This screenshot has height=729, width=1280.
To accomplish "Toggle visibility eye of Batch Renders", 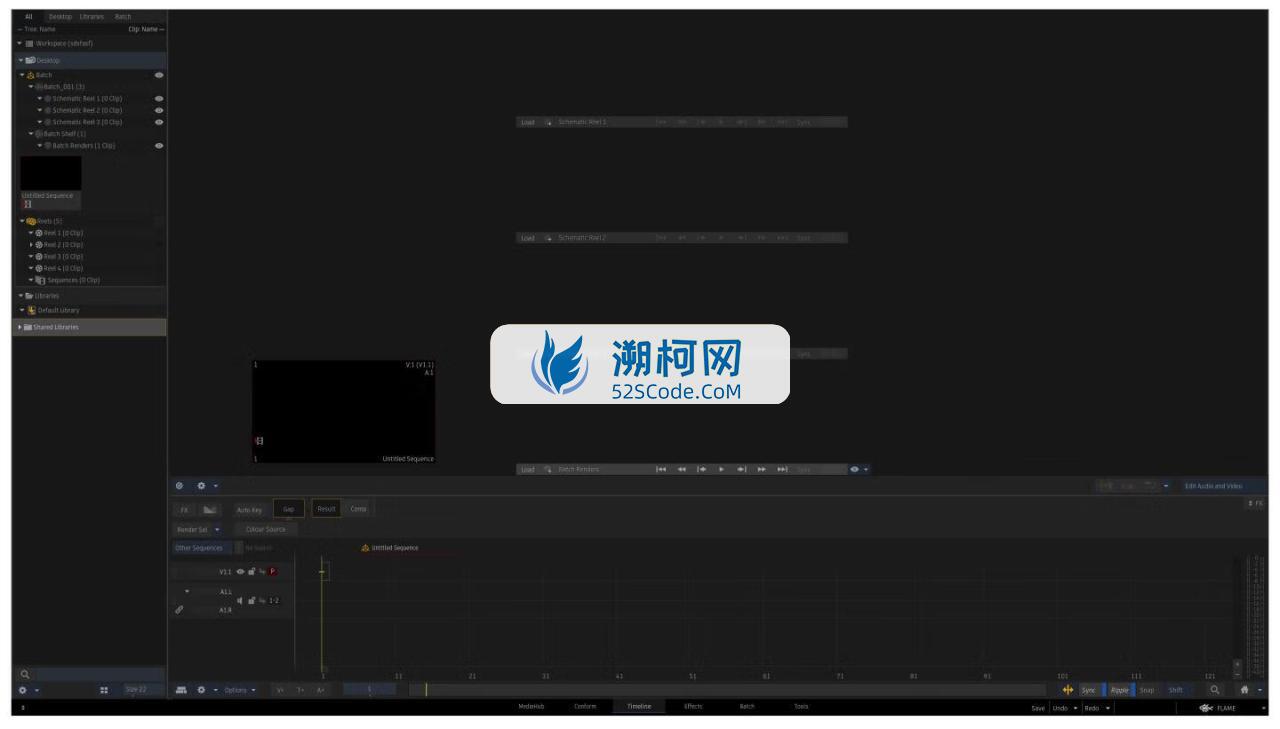I will point(159,145).
